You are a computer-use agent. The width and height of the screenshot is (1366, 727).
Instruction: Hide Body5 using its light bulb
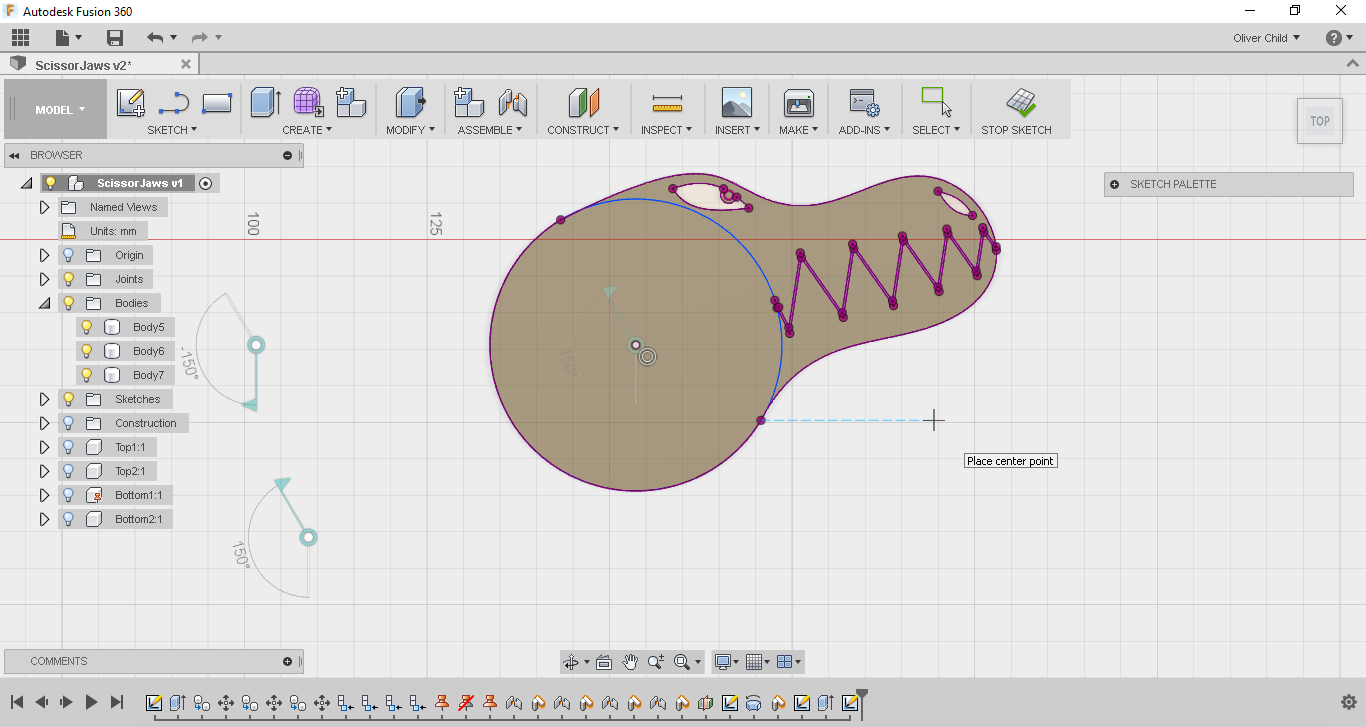point(87,327)
